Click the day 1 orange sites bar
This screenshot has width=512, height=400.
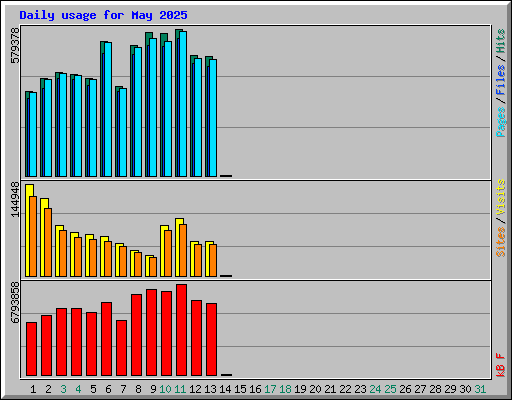coord(33,236)
